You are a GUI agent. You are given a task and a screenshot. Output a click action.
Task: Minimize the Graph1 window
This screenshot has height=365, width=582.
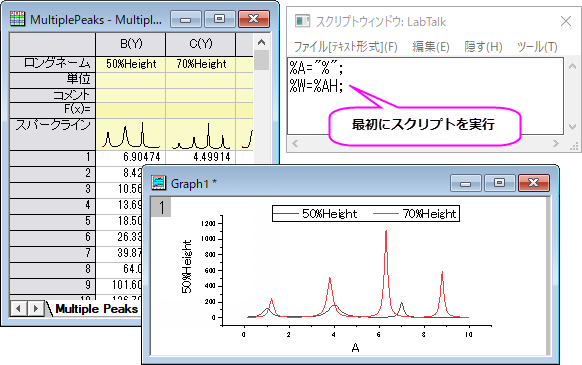coord(466,183)
